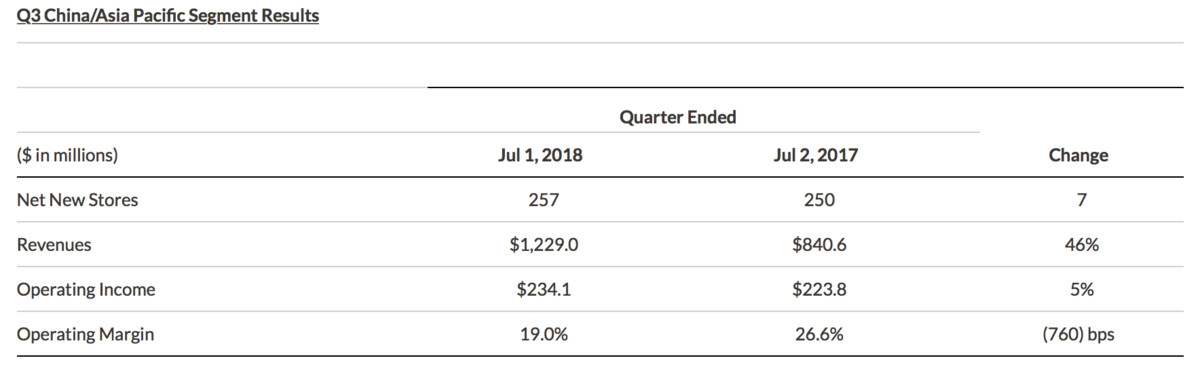Select the 46% revenue change cell
The image size is (1200, 373).
tap(1078, 245)
